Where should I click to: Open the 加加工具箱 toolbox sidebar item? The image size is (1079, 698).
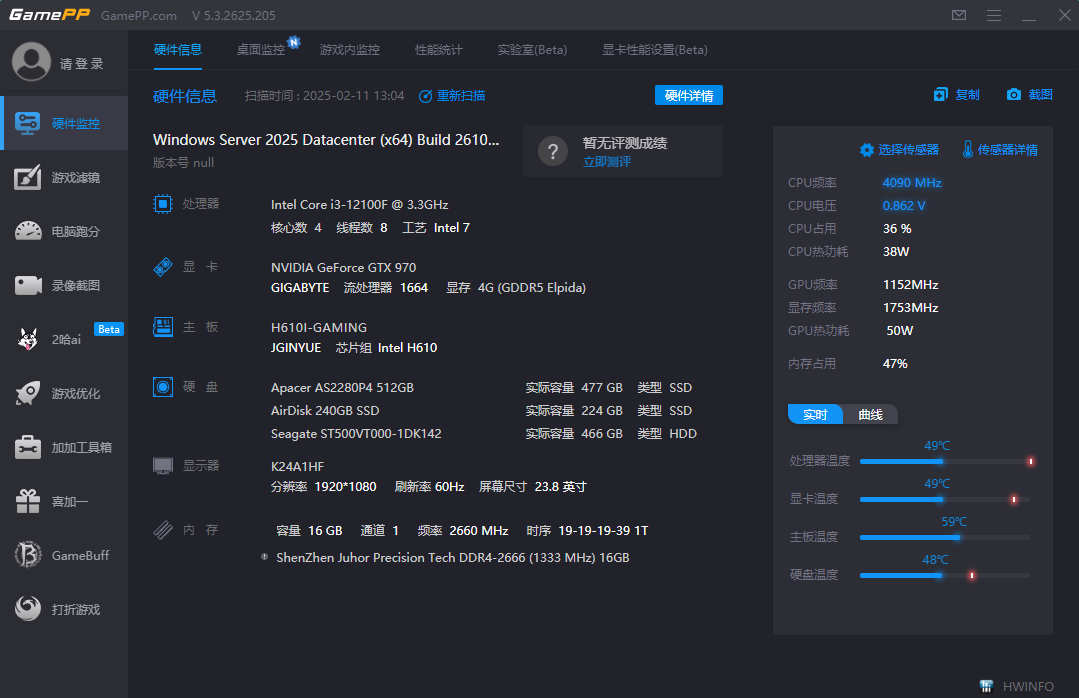64,447
